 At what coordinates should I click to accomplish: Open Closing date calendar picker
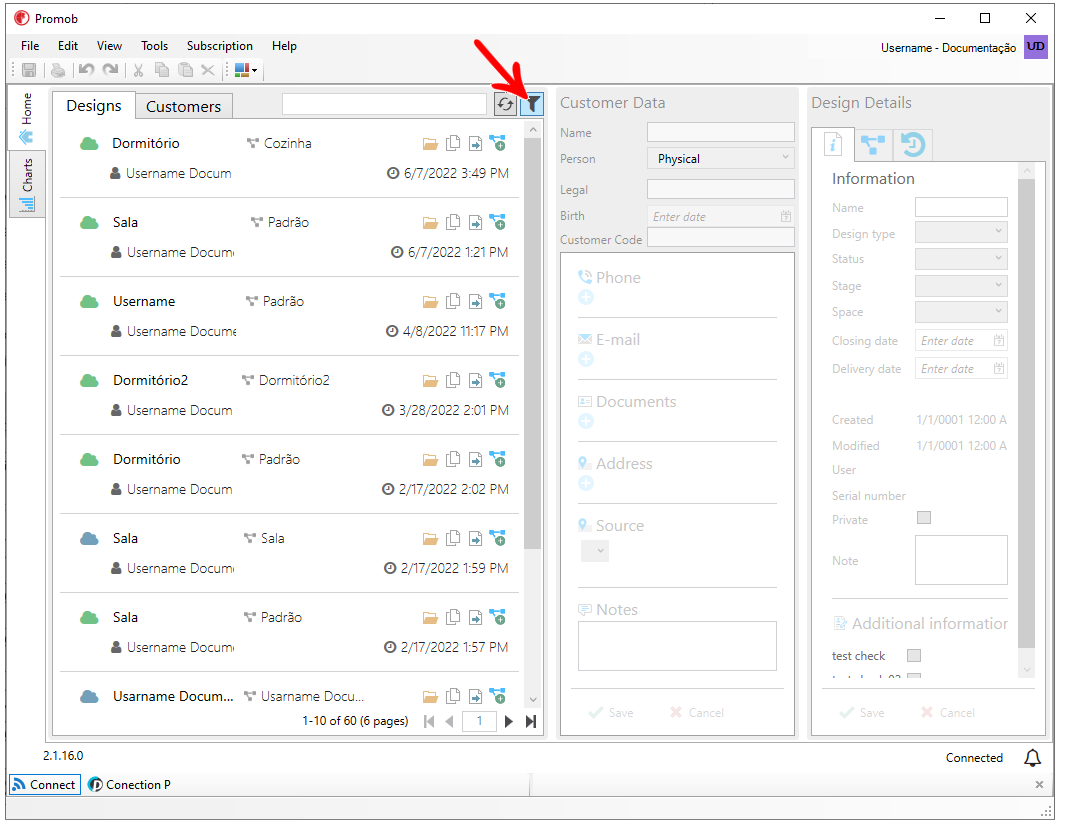999,340
